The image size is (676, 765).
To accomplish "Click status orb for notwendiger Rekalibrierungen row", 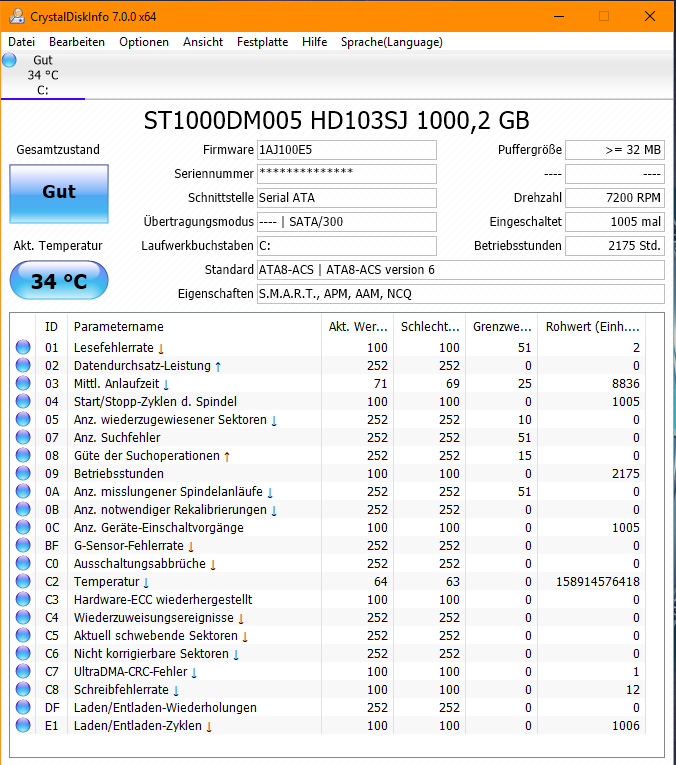I will click(23, 509).
